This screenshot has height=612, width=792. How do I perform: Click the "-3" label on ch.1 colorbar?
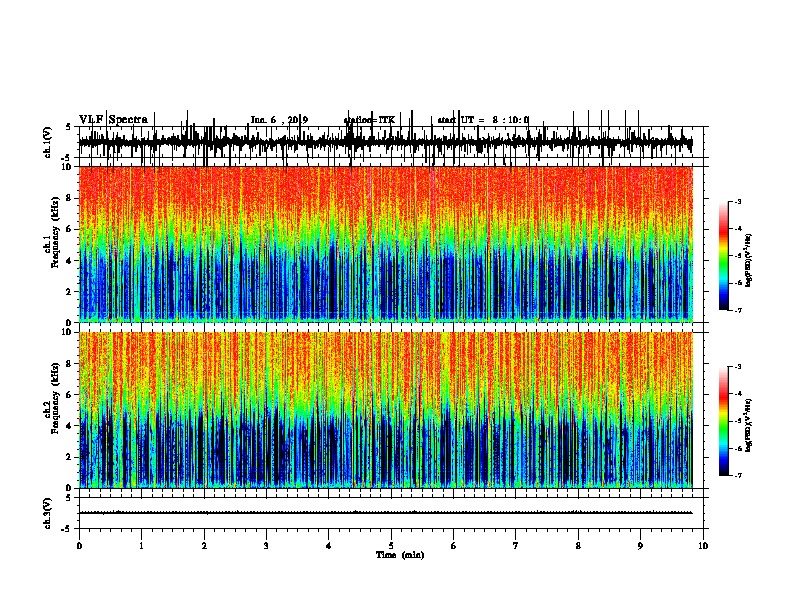coord(738,202)
